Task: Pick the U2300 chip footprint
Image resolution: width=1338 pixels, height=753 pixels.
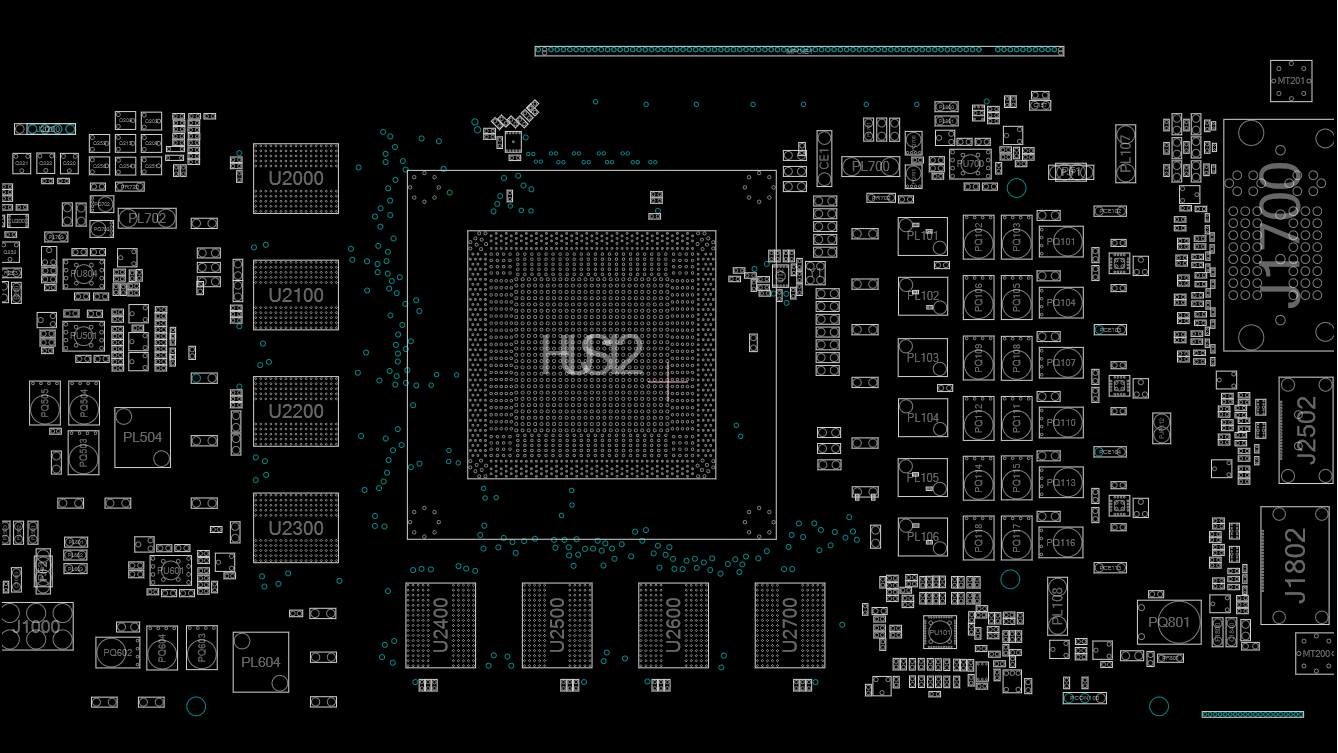Action: [296, 528]
